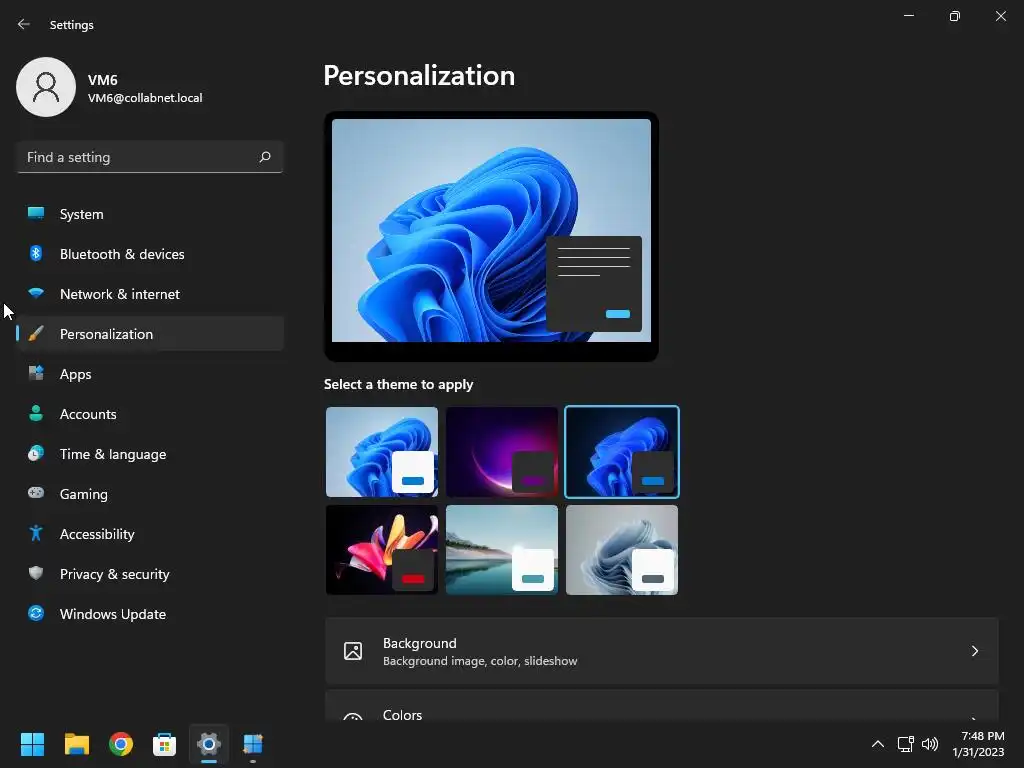Click the Personalization paintbrush icon

(x=36, y=334)
